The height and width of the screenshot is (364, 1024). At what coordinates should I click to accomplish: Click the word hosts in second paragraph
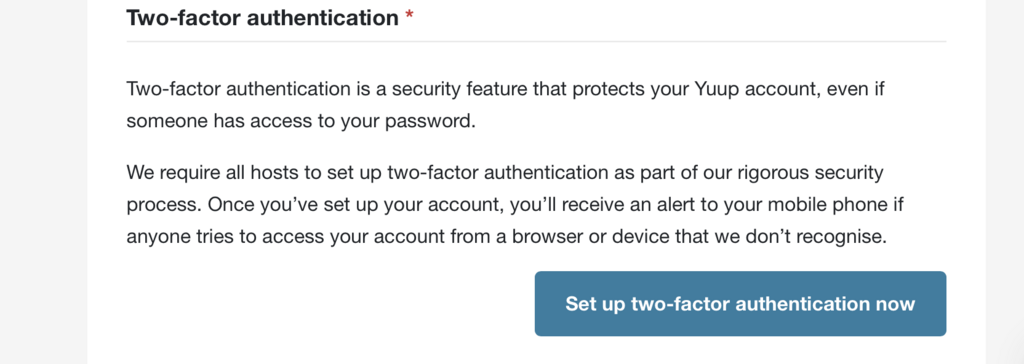pos(264,173)
